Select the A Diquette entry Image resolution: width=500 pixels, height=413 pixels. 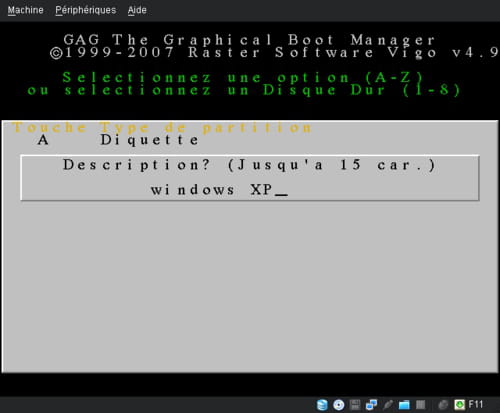118,140
